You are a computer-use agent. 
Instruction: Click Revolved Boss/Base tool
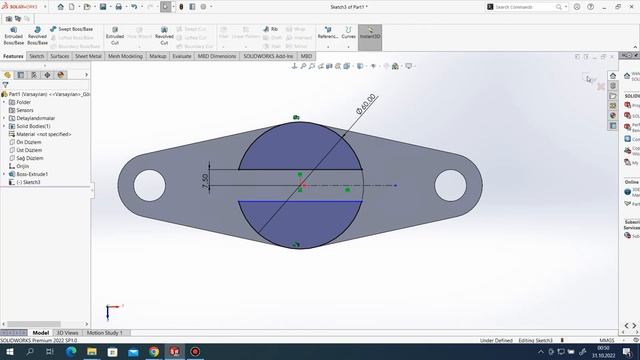pos(37,36)
